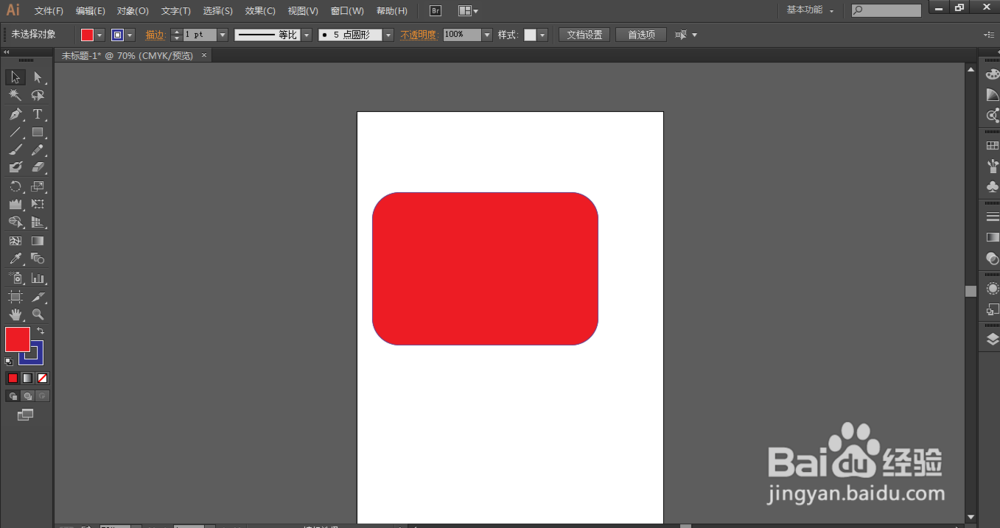
Task: Set paint mode to None
Action: pos(42,378)
